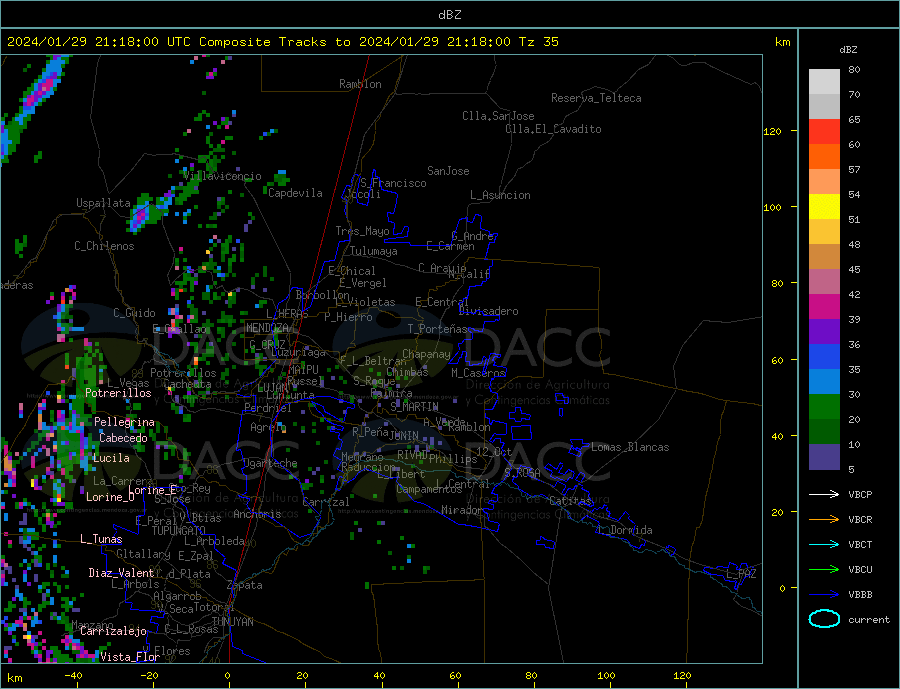900x689 pixels.
Task: Click the green VBCU arrow legend icon
Action: pyautogui.click(x=824, y=570)
